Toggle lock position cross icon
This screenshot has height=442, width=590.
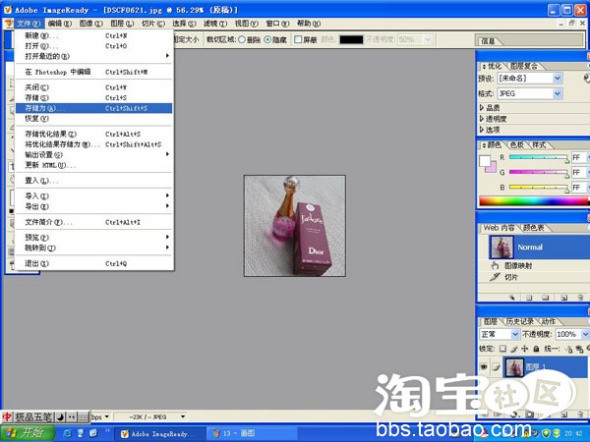[x=525, y=349]
